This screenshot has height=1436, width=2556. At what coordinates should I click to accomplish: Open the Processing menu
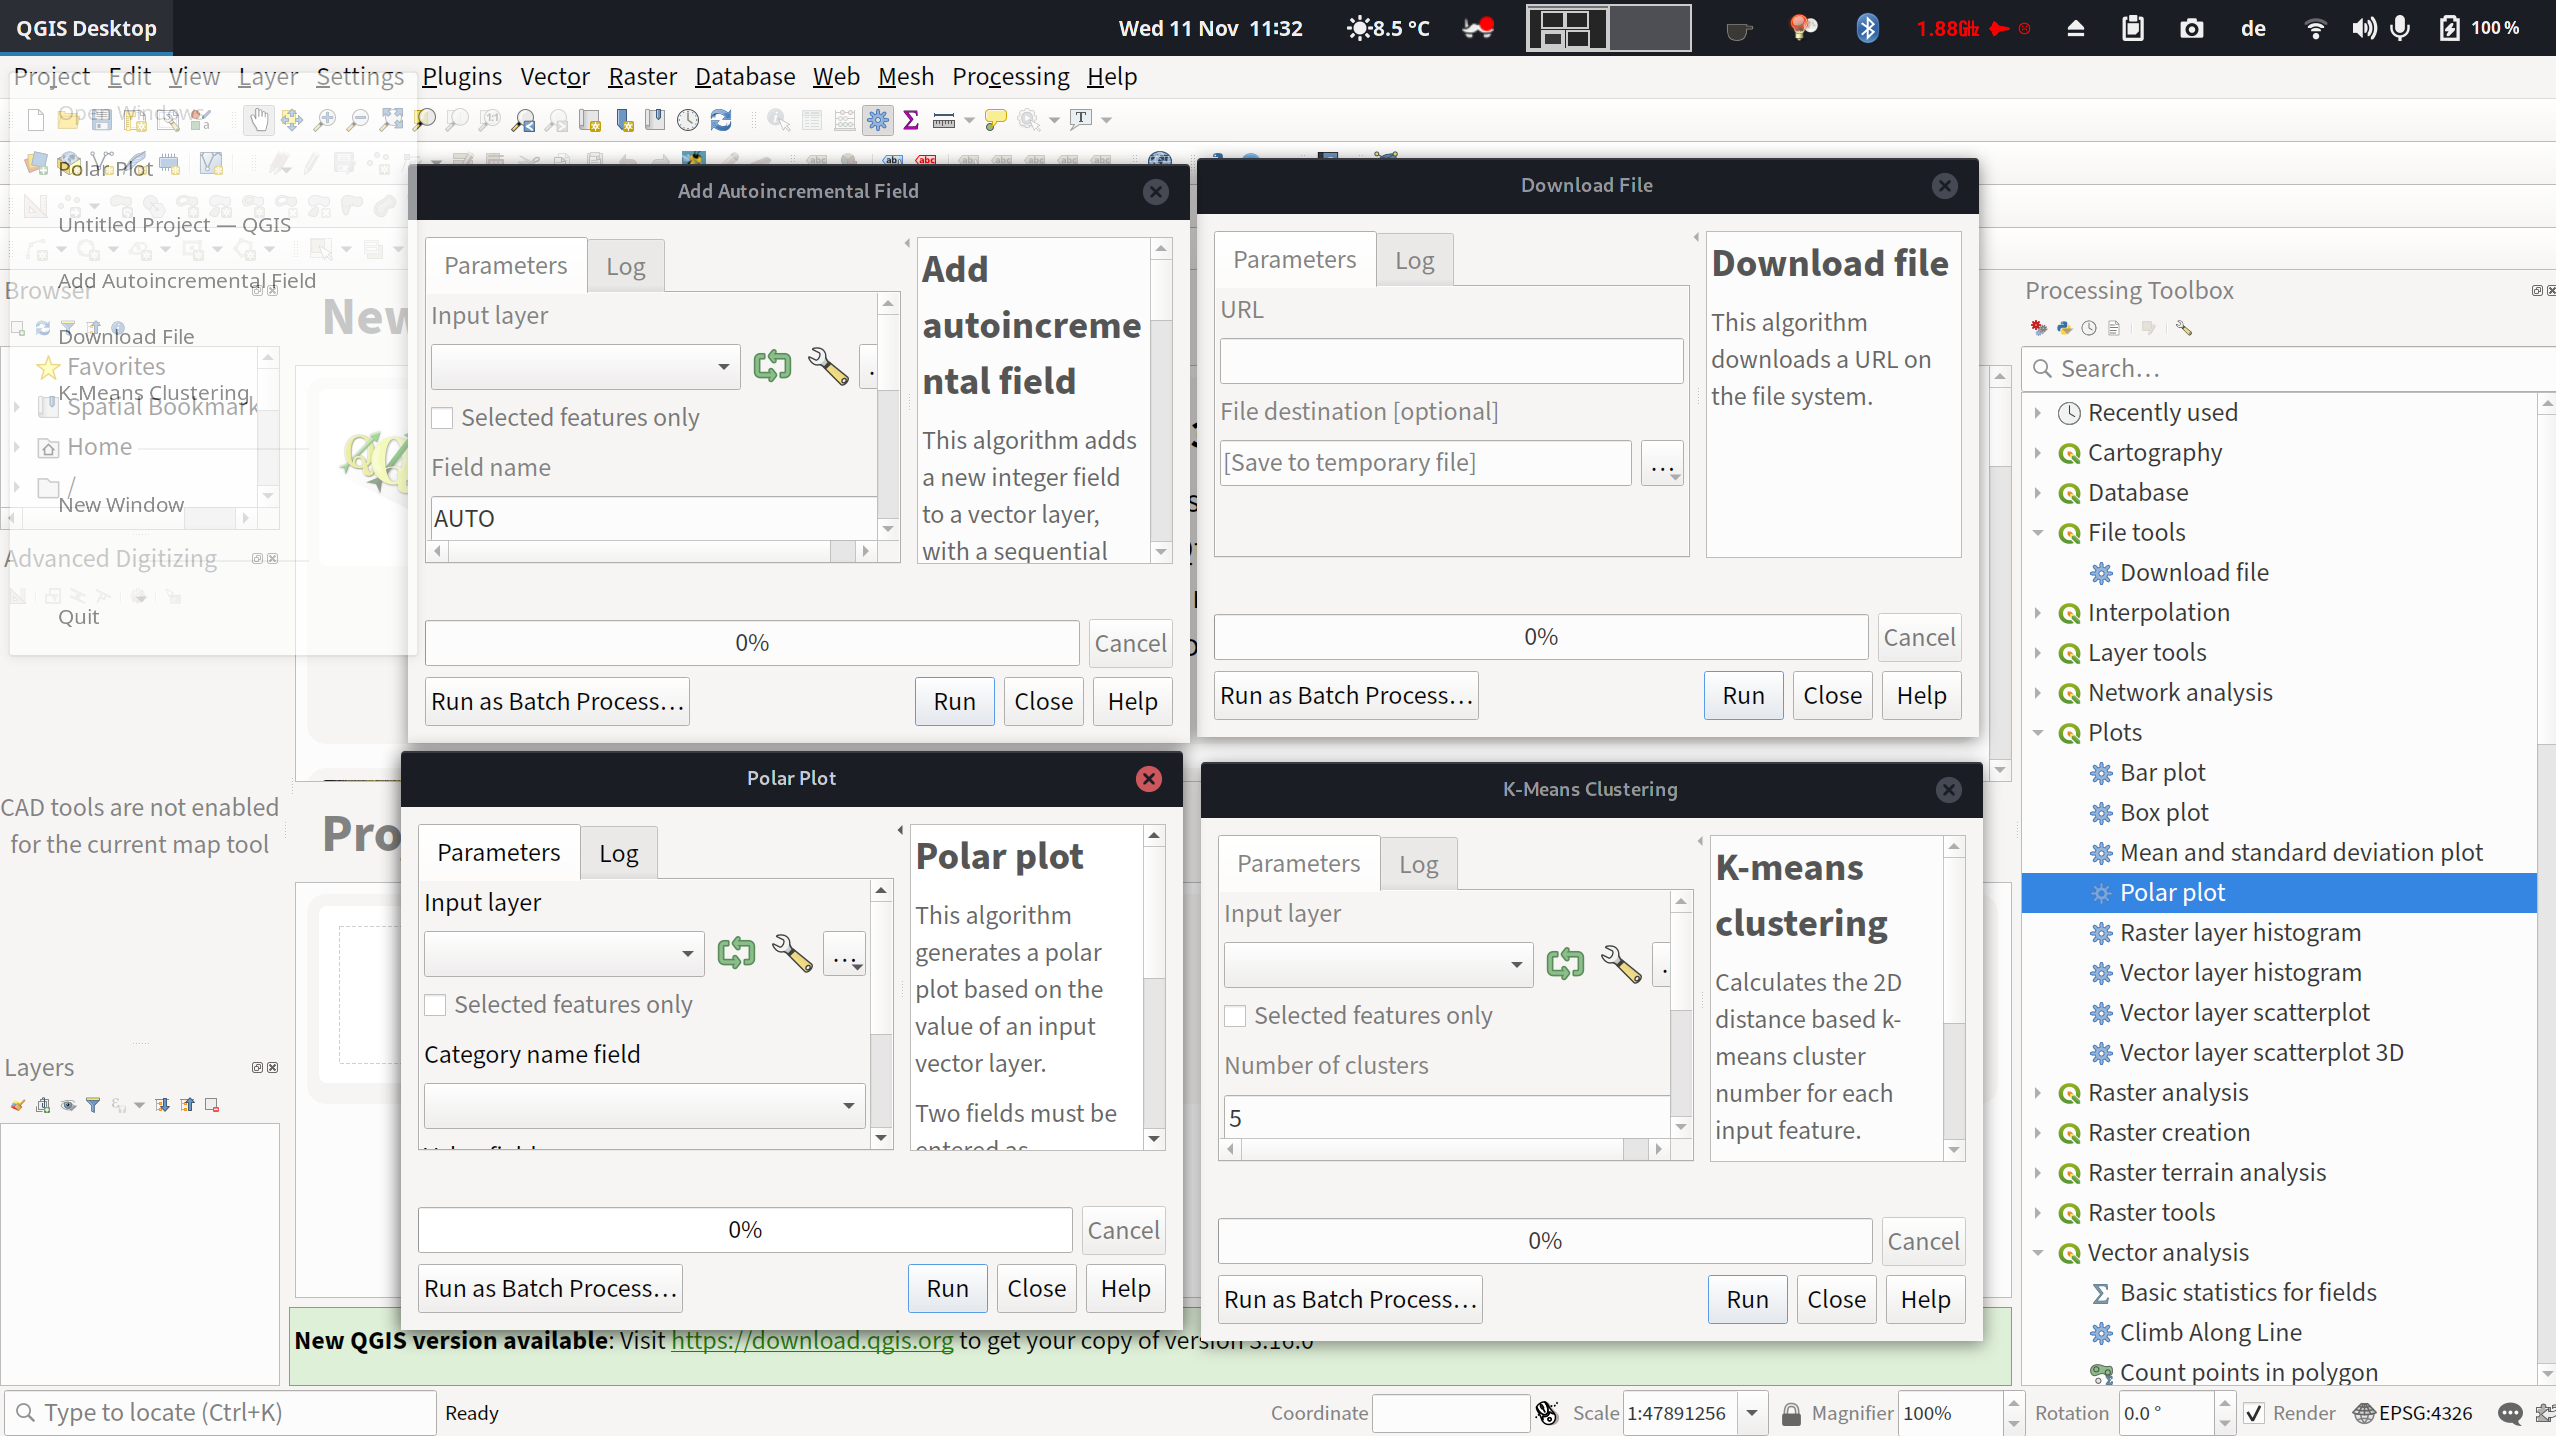(x=1010, y=76)
